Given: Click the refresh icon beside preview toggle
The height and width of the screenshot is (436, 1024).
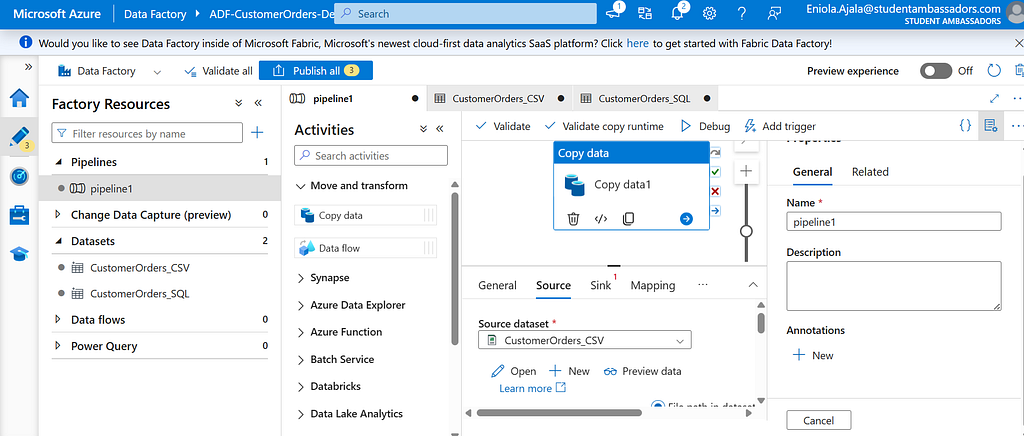Looking at the screenshot, I should 993,70.
